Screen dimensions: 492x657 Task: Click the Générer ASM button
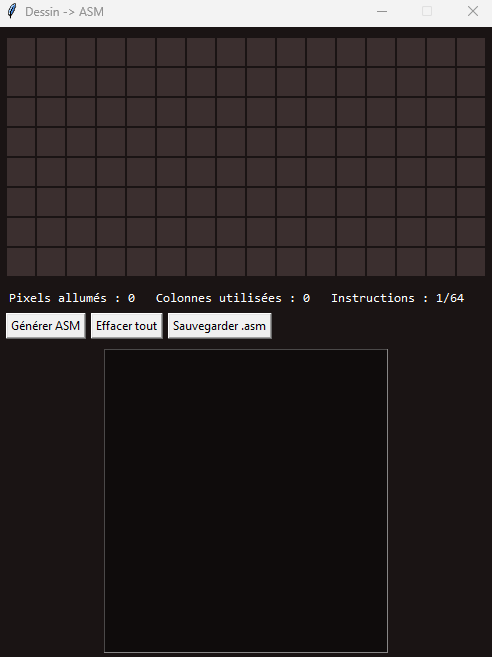point(46,326)
